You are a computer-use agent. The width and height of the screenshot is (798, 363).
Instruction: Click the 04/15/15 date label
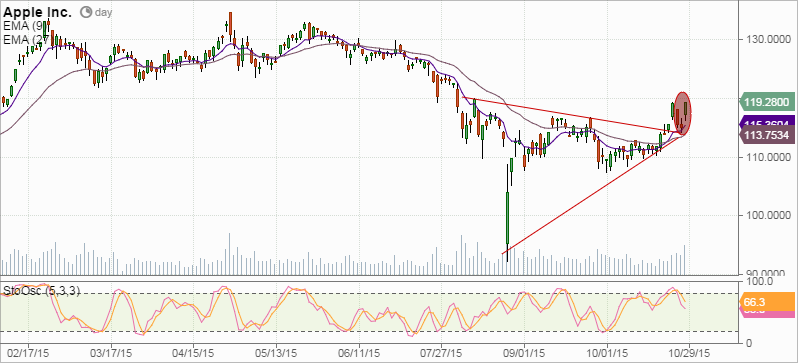click(193, 352)
